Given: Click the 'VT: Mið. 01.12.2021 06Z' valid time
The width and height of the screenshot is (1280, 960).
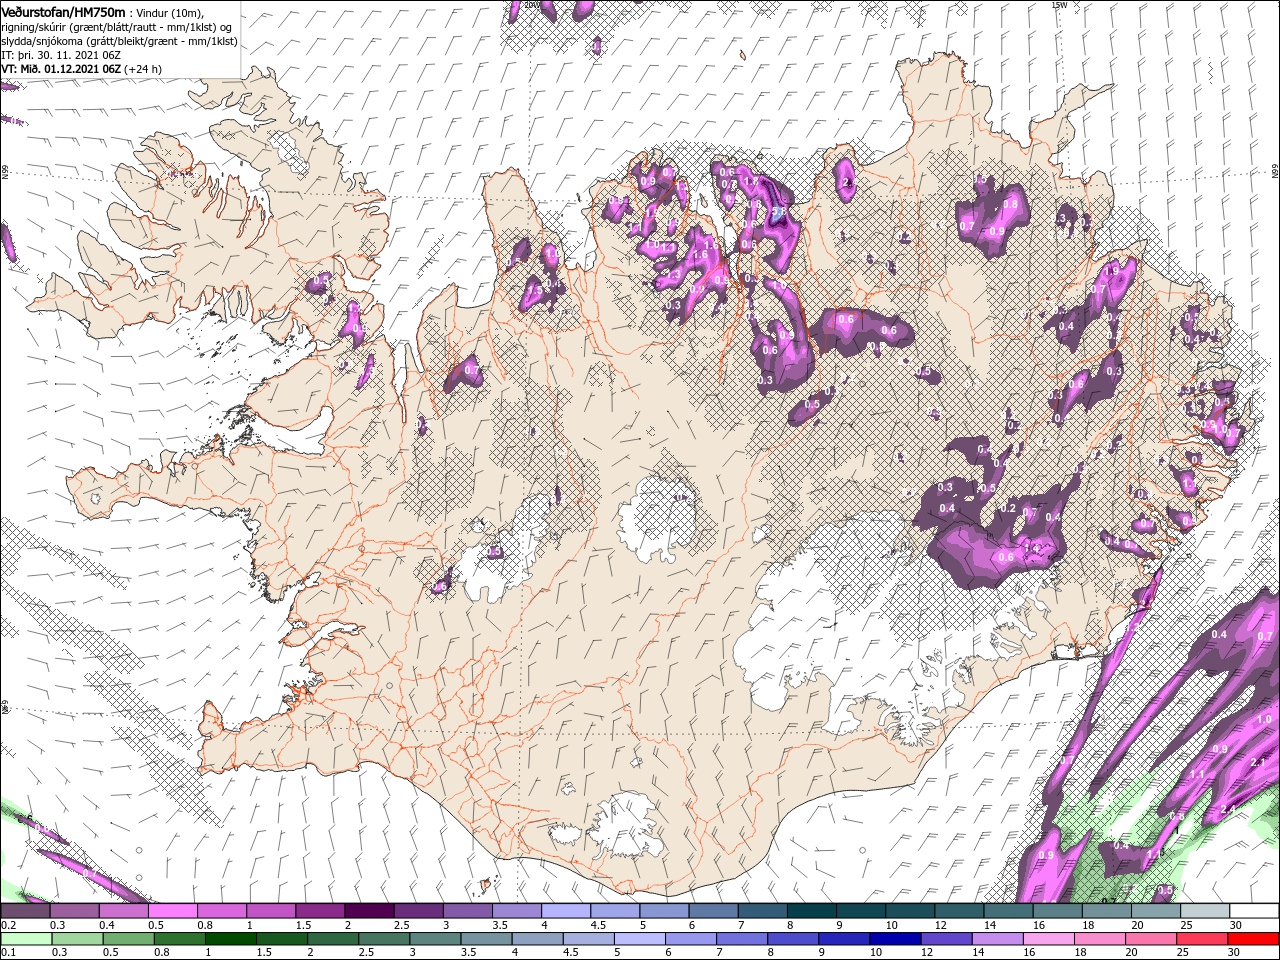Looking at the screenshot, I should pyautogui.click(x=61, y=69).
